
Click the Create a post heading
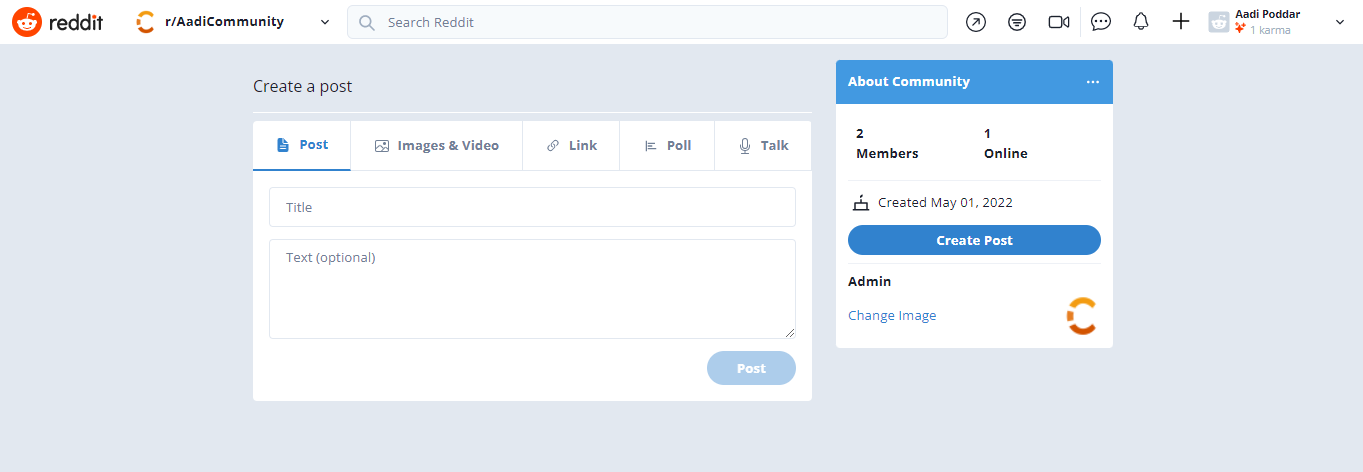tap(302, 86)
